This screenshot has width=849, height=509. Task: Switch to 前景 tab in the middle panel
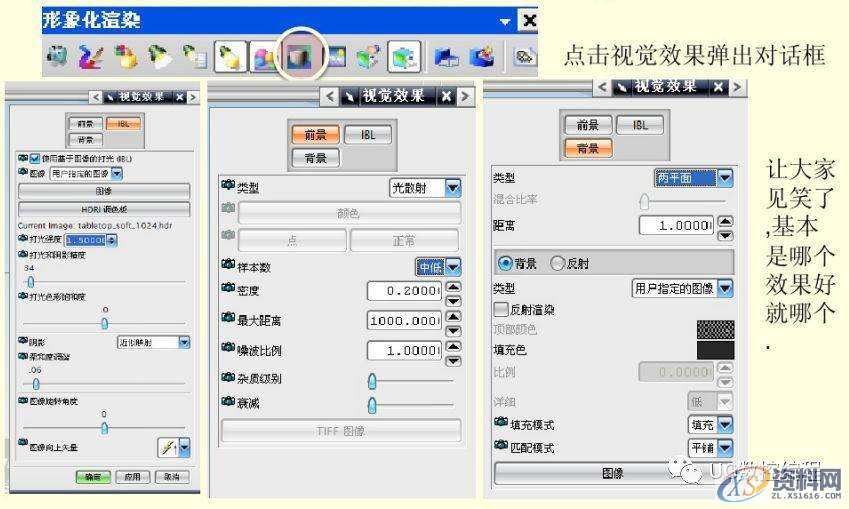click(x=316, y=134)
